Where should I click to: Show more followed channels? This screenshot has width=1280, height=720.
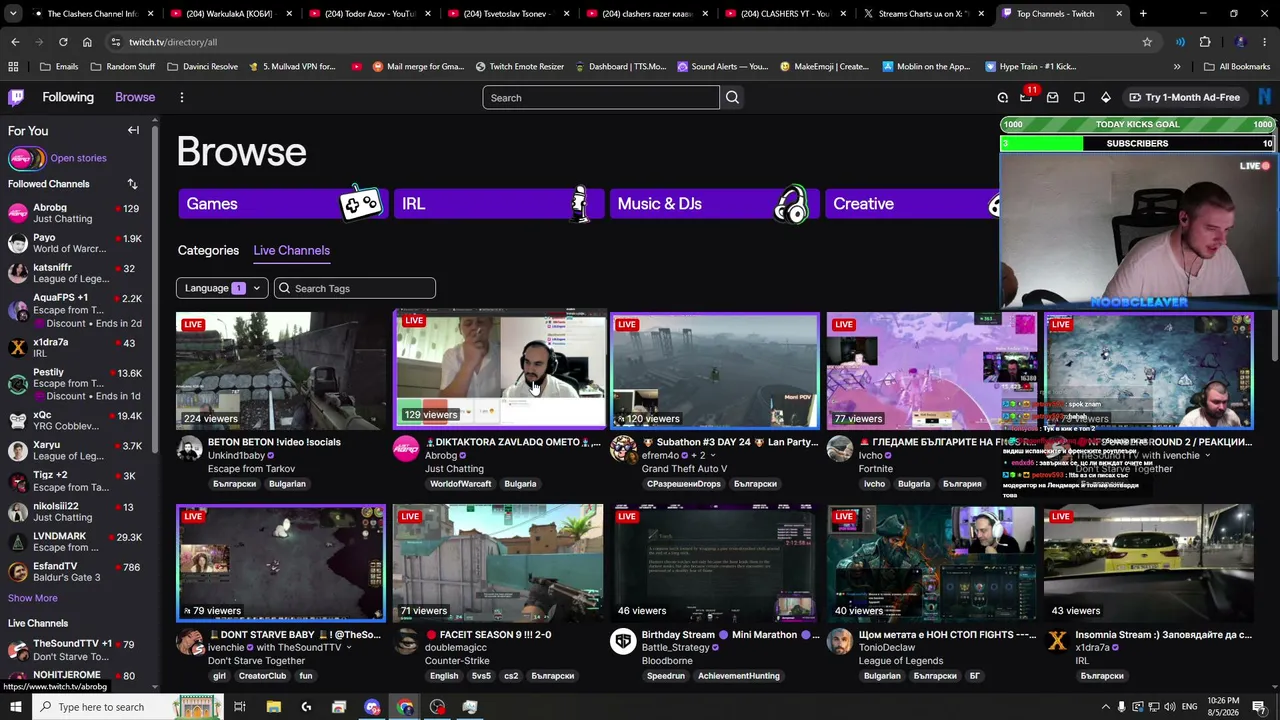32,598
